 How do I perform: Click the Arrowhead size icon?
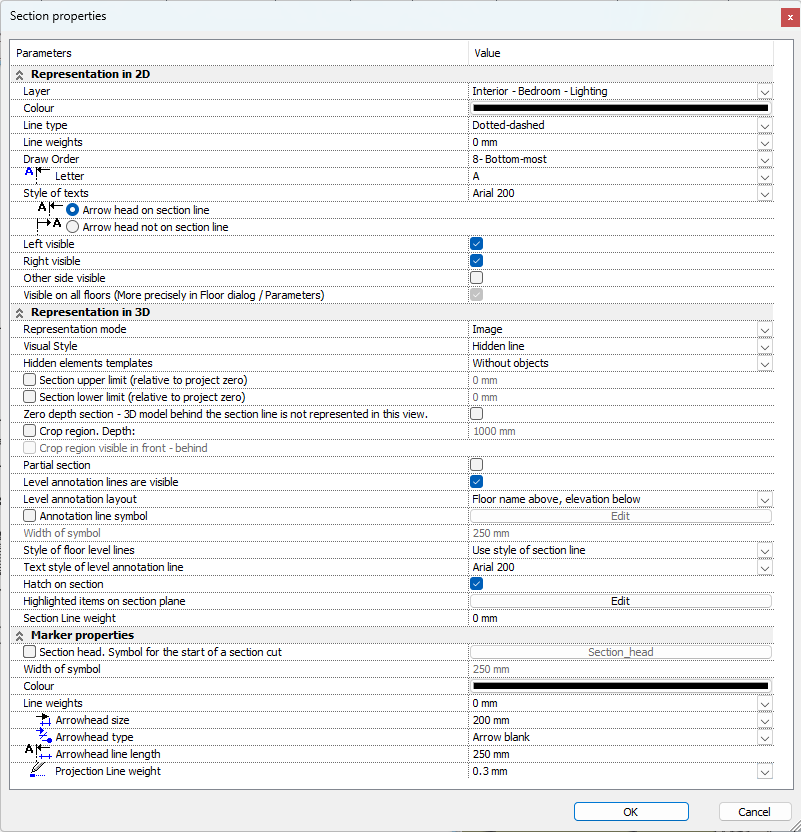click(42, 720)
